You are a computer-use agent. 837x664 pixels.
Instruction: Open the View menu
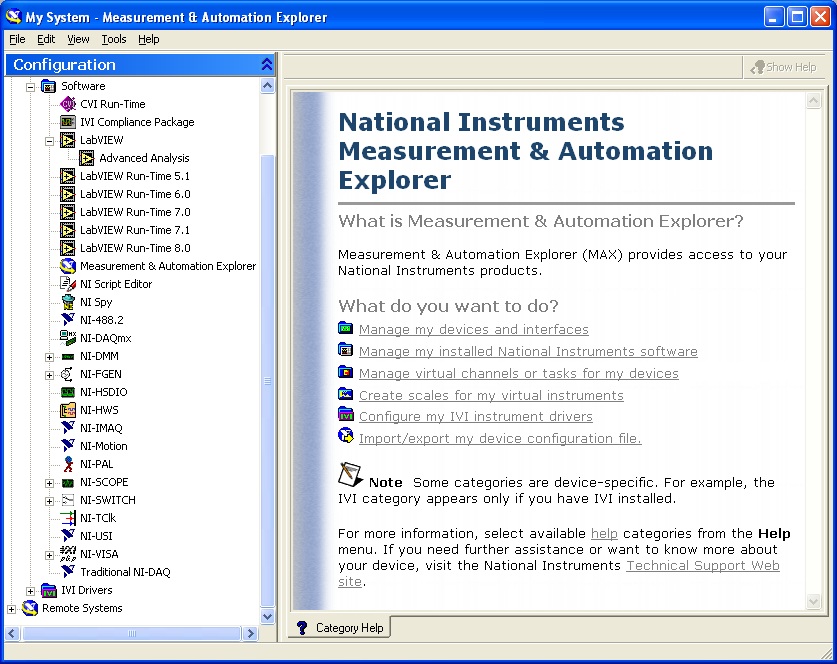[78, 39]
